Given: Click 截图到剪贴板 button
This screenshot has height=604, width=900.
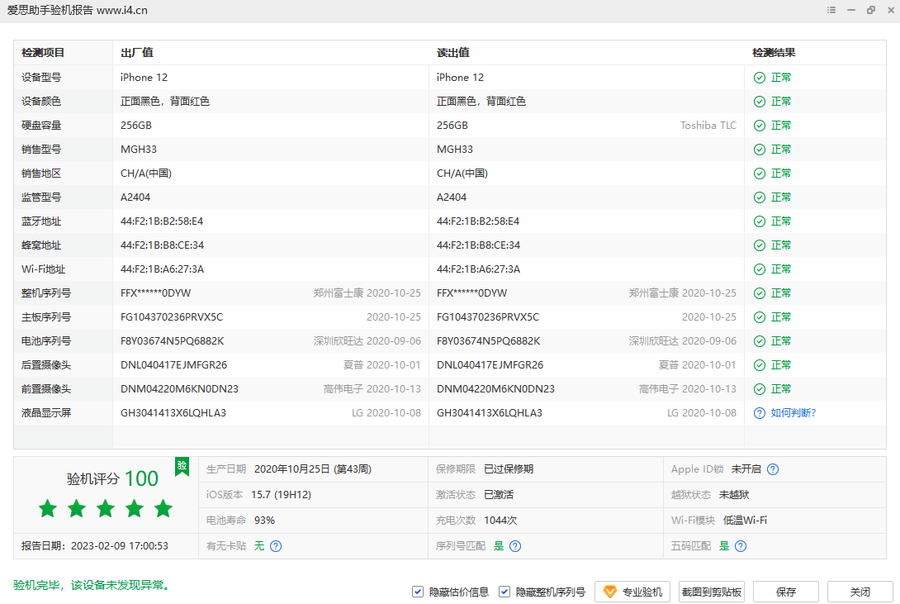Looking at the screenshot, I should [x=712, y=592].
